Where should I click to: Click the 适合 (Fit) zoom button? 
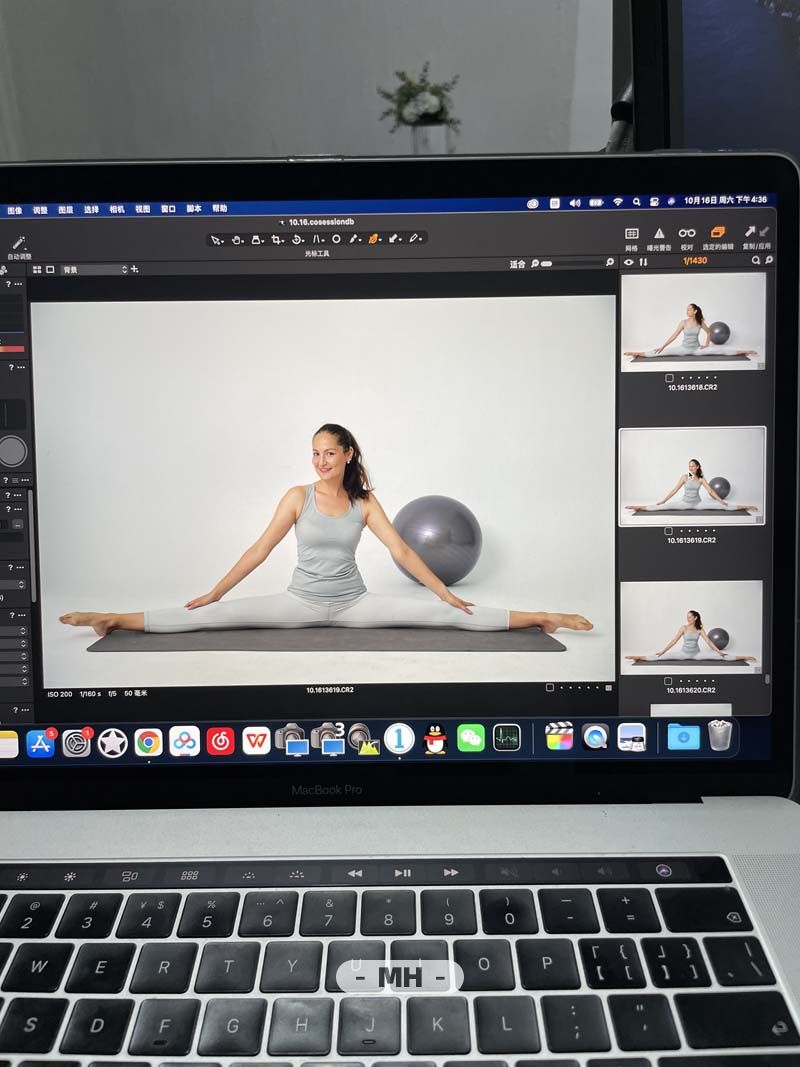point(517,264)
